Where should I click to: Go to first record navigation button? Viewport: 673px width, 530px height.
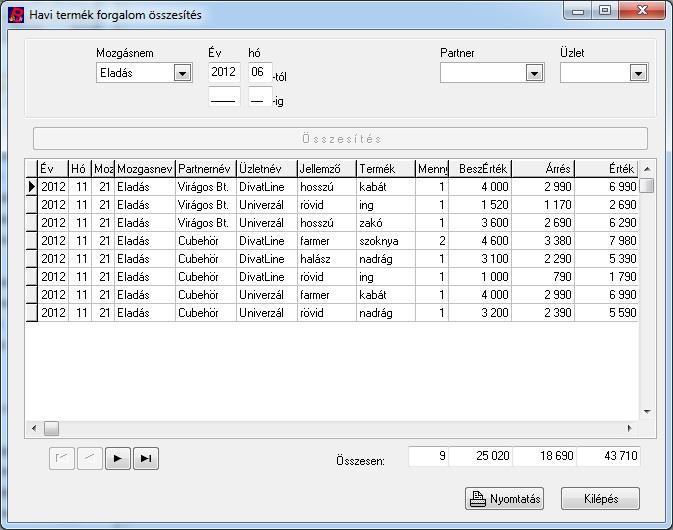point(62,458)
